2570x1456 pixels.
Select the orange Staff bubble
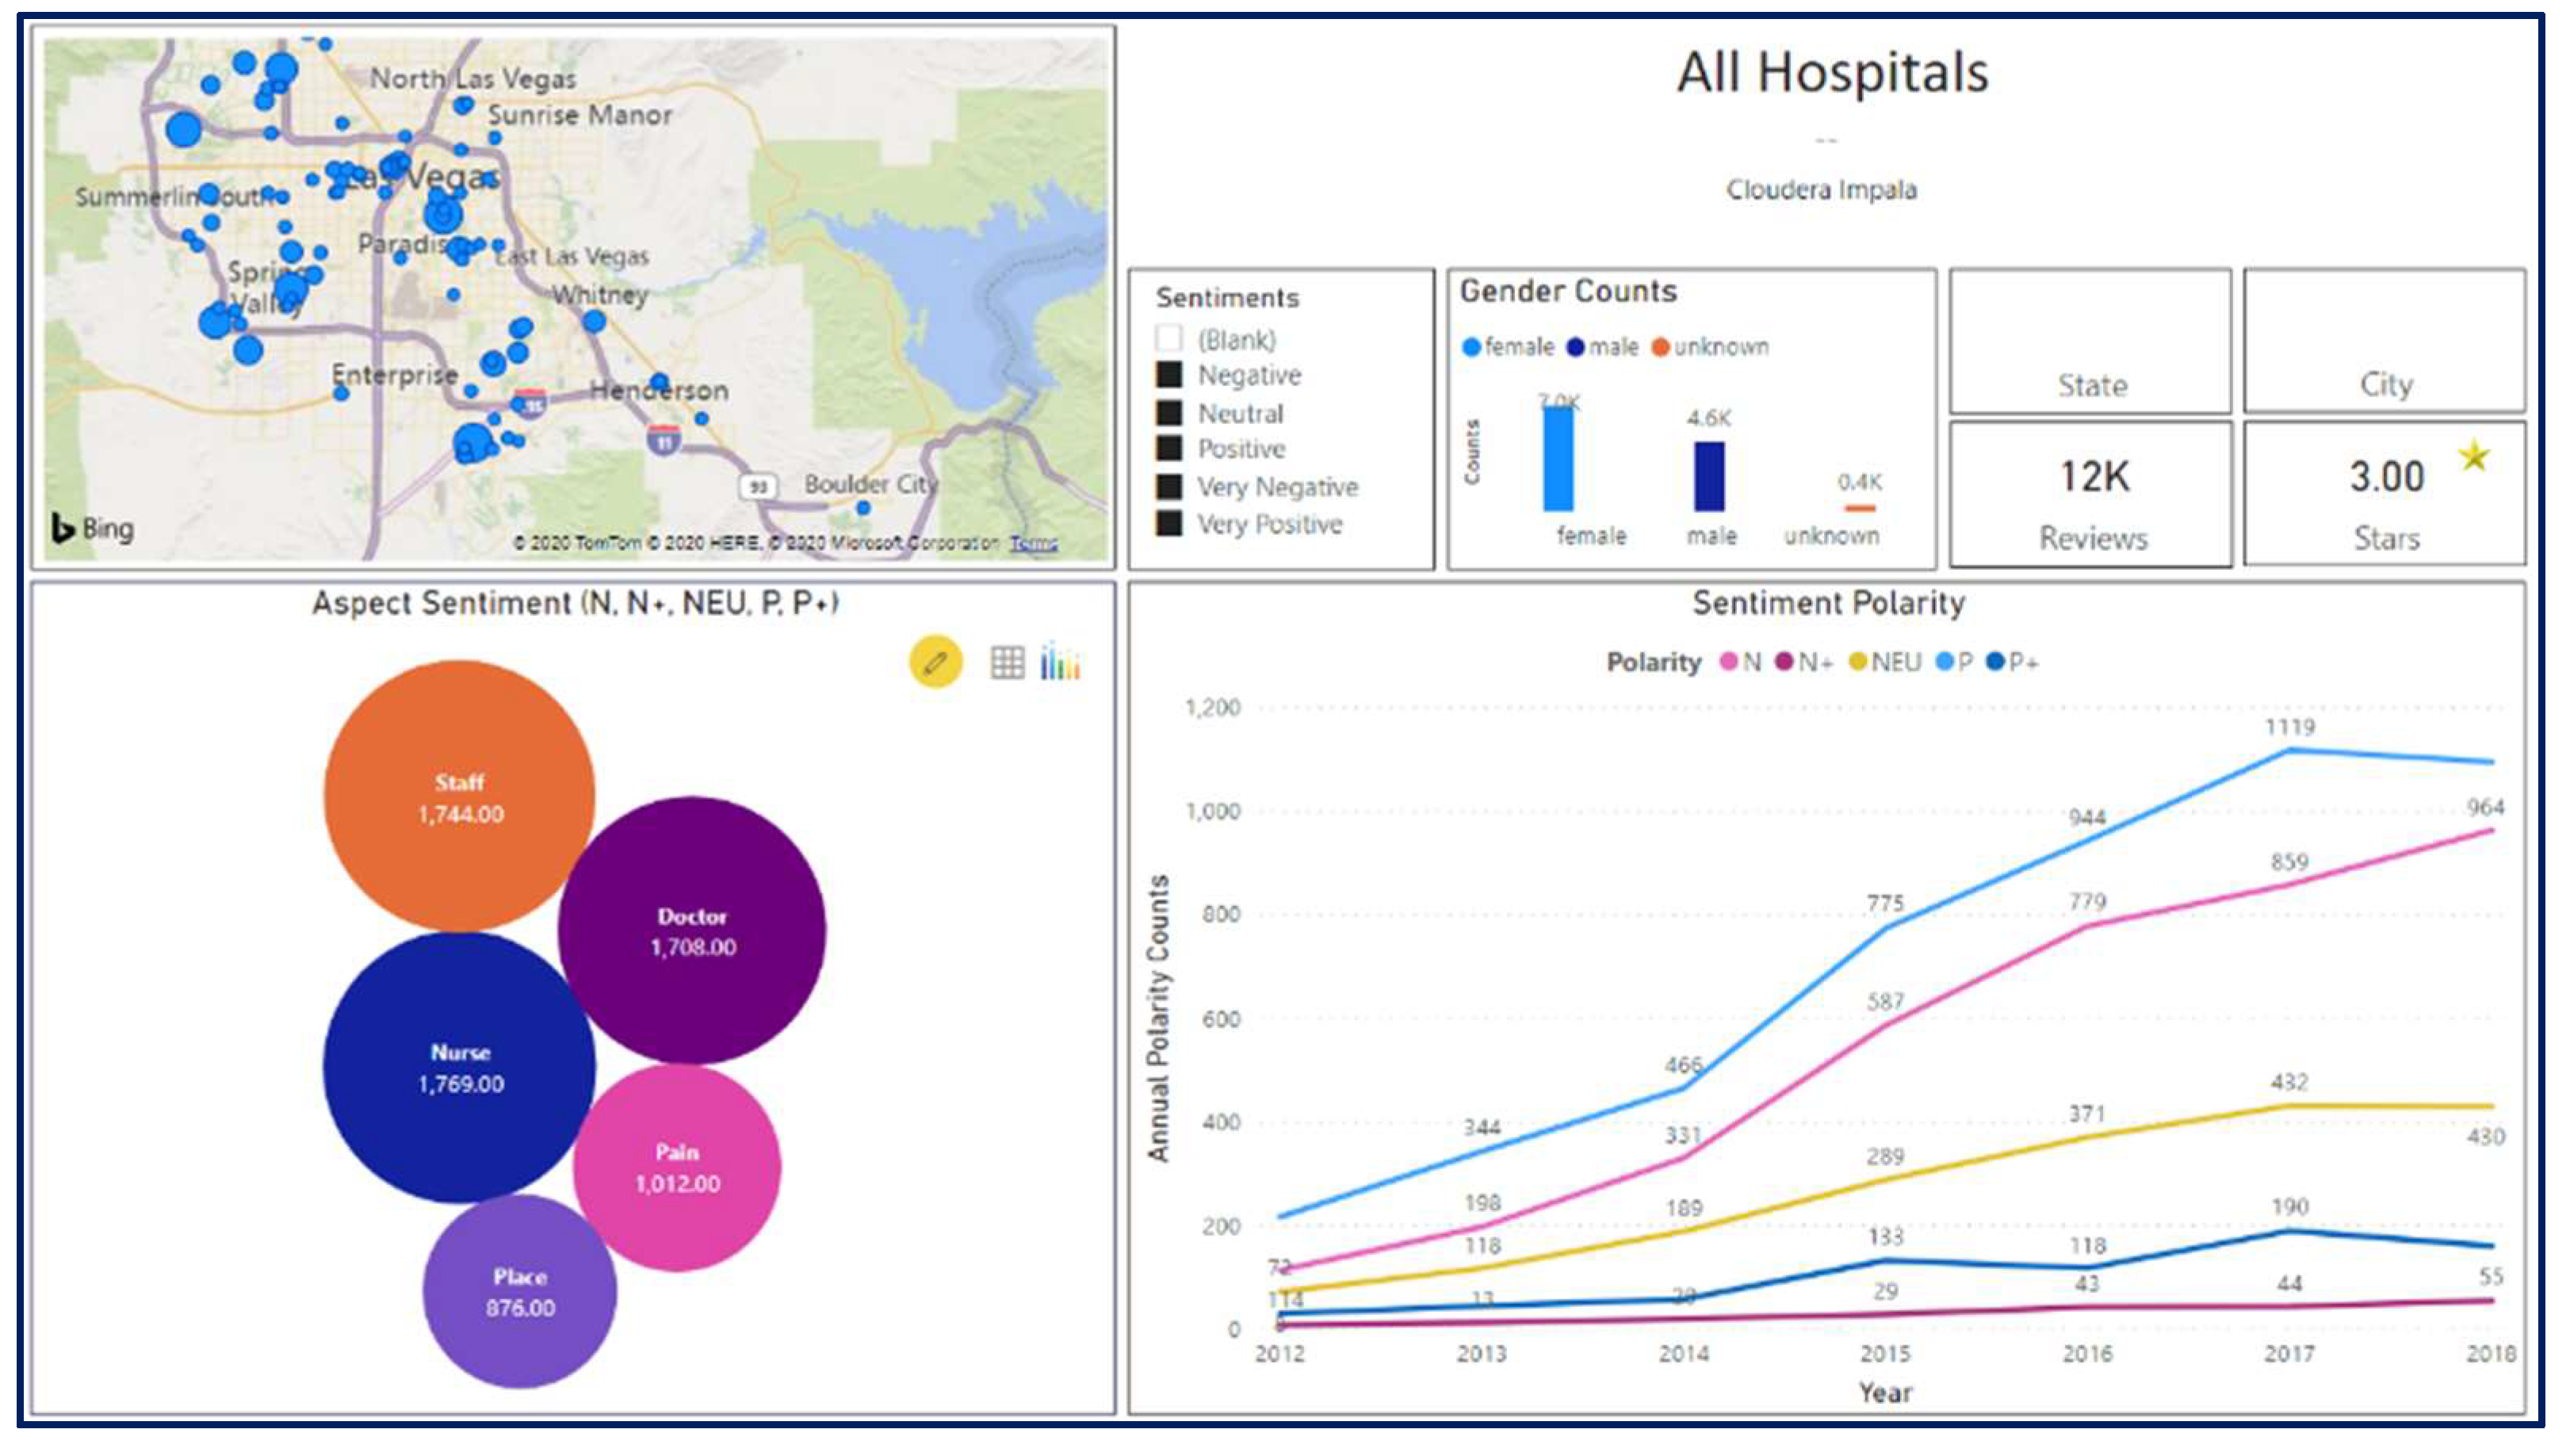pyautogui.click(x=460, y=797)
